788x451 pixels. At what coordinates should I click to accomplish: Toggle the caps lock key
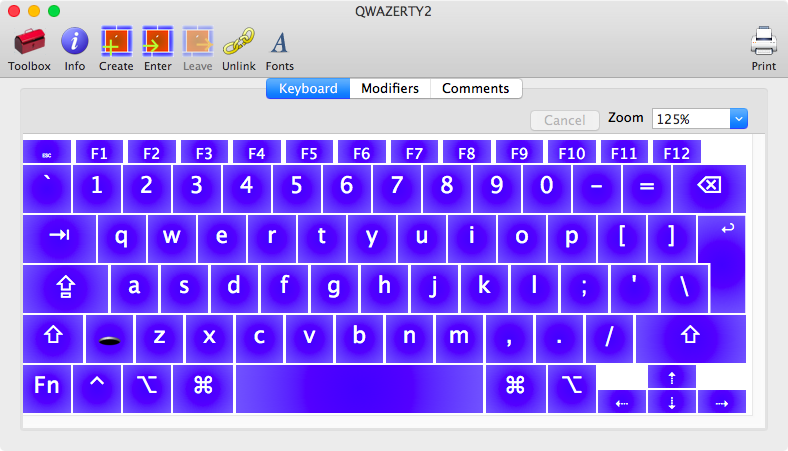coord(65,288)
